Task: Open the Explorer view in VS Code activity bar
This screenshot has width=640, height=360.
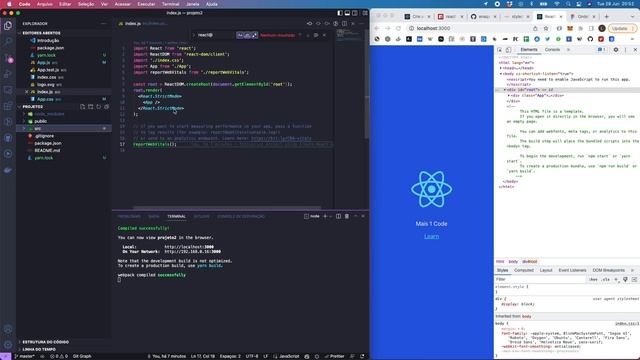Action: (x=8, y=25)
